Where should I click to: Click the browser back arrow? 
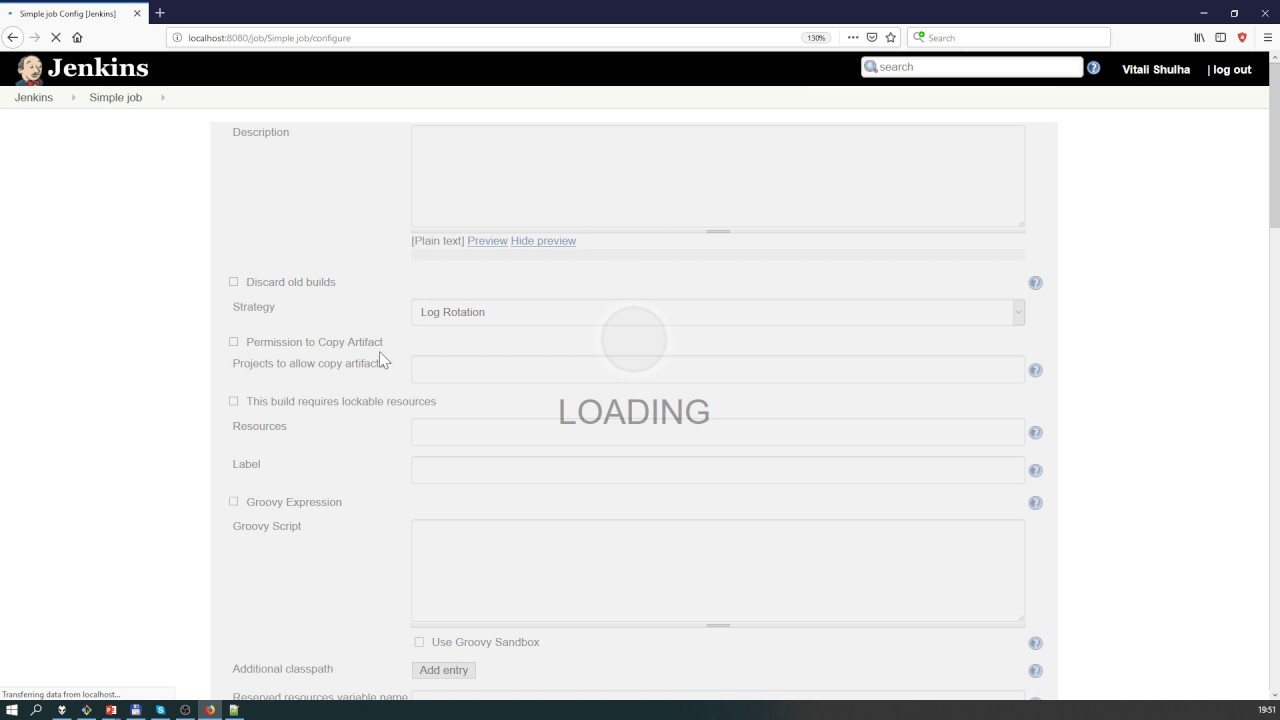click(x=13, y=37)
